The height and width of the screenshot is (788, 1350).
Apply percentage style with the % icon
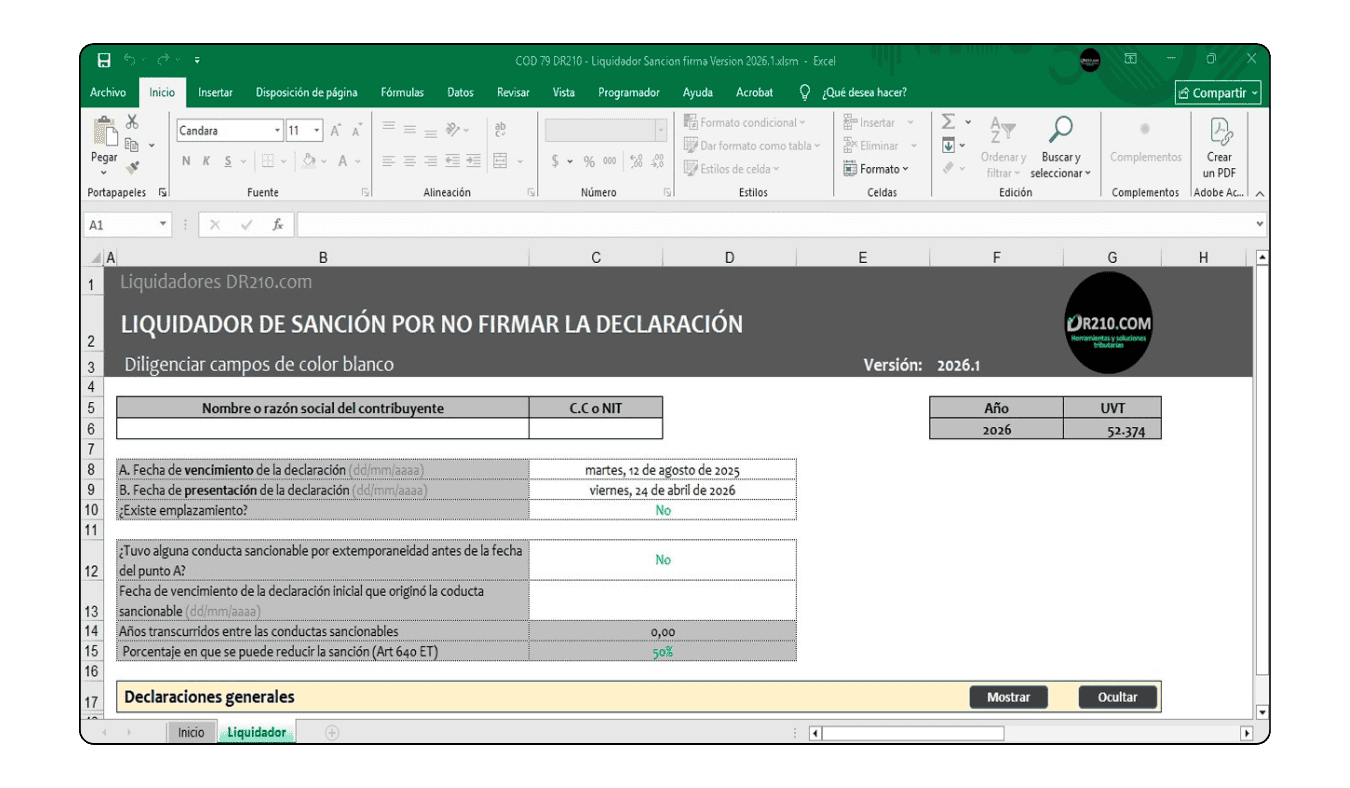[589, 161]
